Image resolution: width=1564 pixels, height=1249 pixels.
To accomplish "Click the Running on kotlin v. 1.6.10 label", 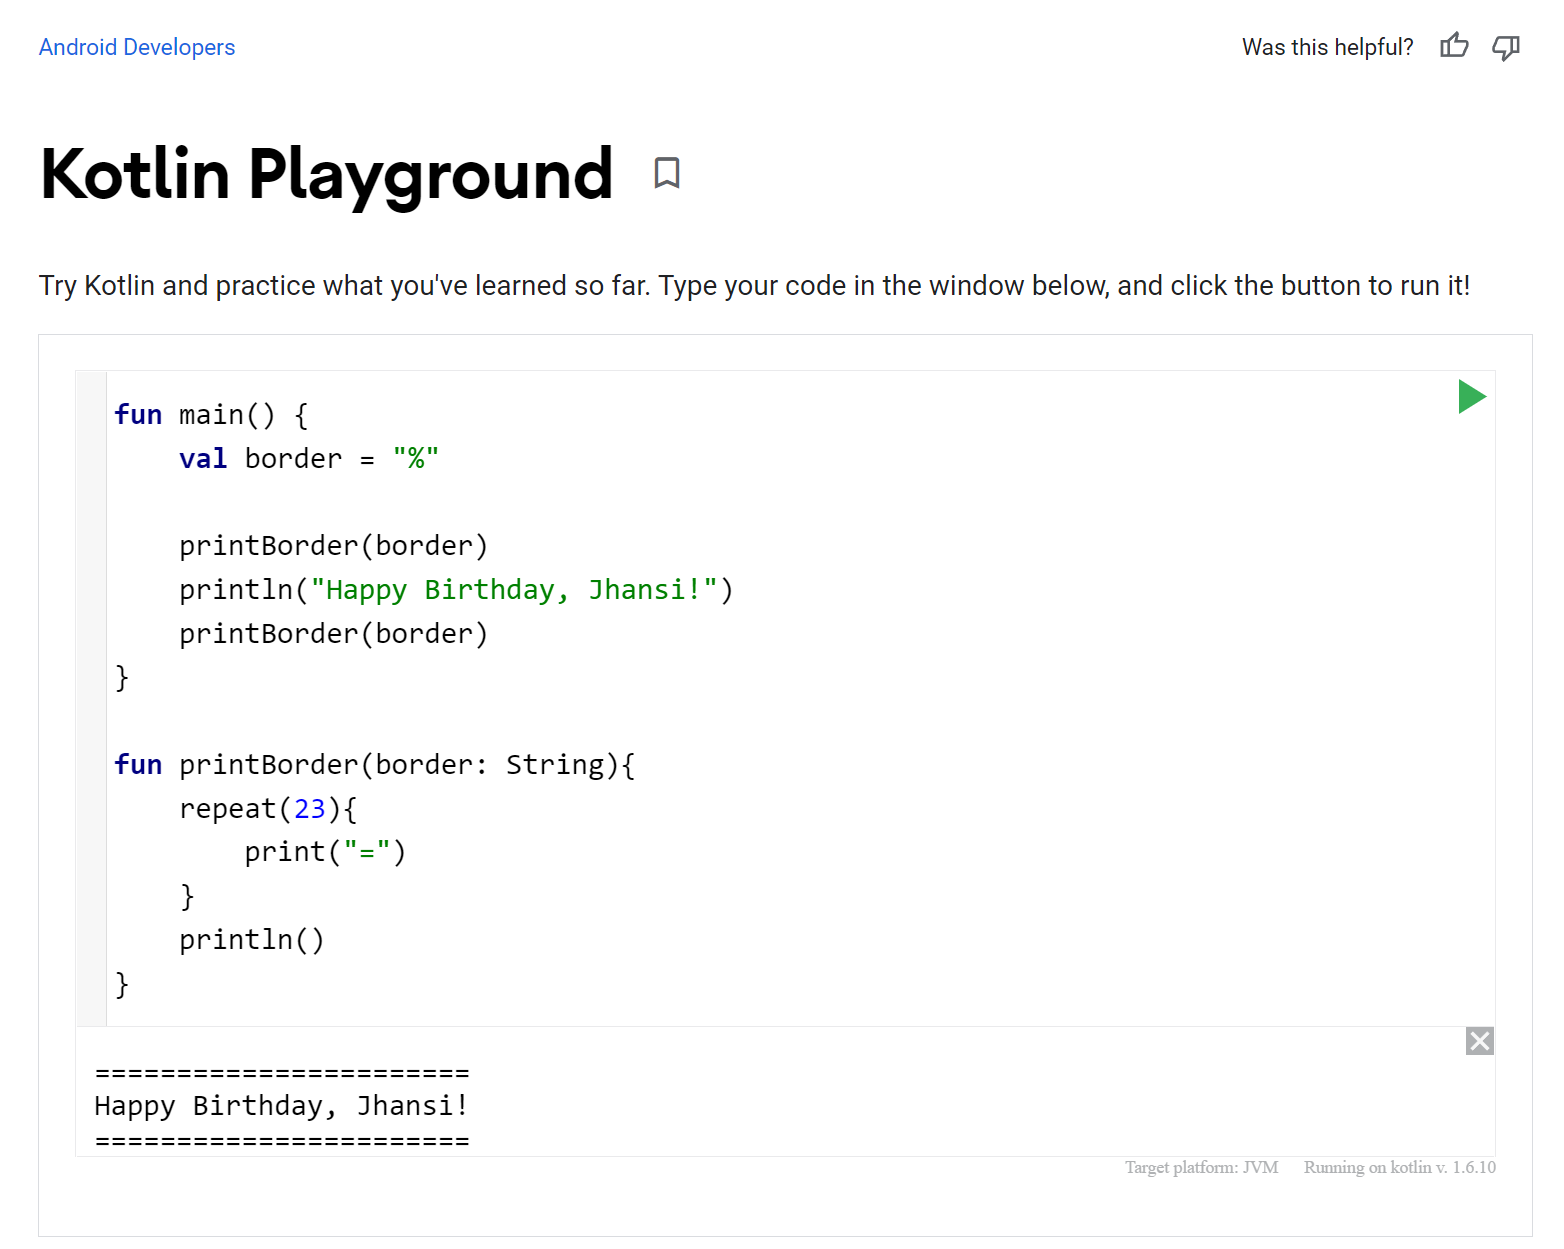I will (1398, 1167).
